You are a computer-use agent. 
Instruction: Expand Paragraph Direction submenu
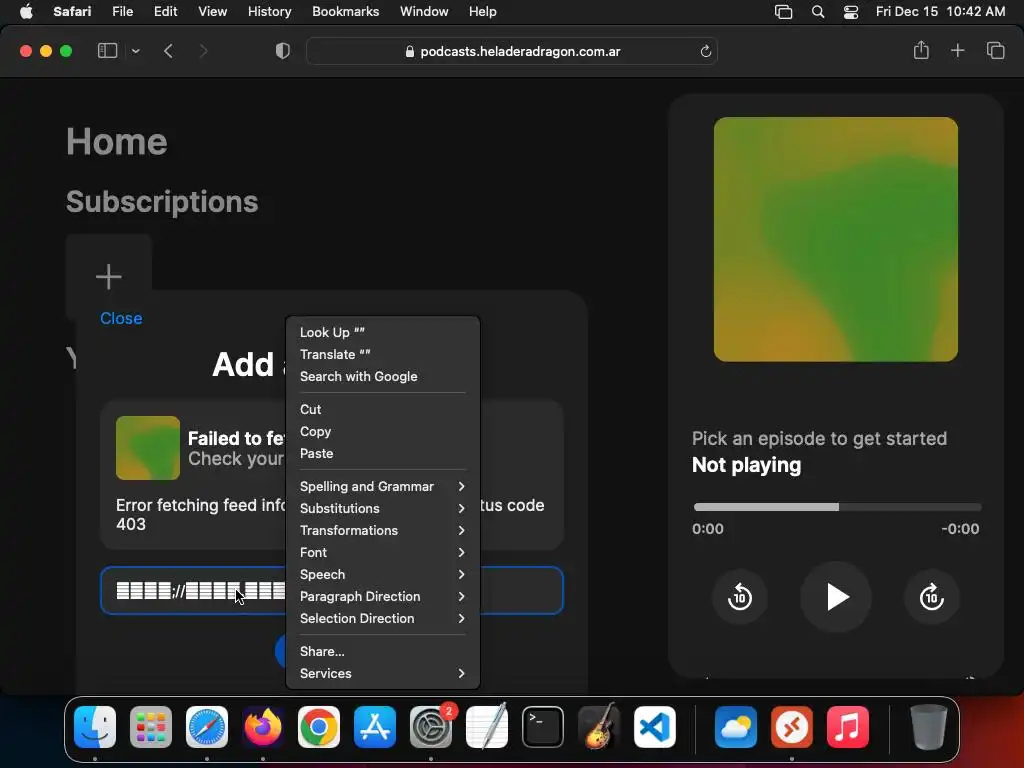(383, 596)
